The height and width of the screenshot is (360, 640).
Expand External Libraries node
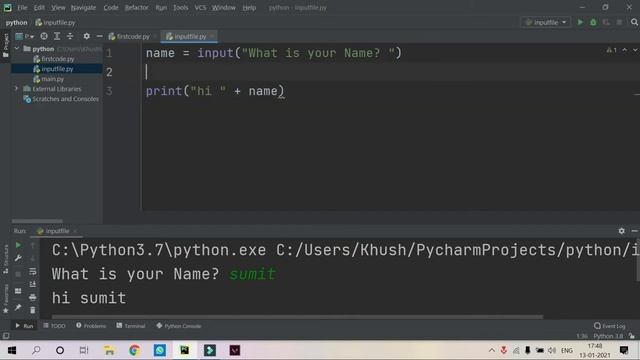coord(17,89)
